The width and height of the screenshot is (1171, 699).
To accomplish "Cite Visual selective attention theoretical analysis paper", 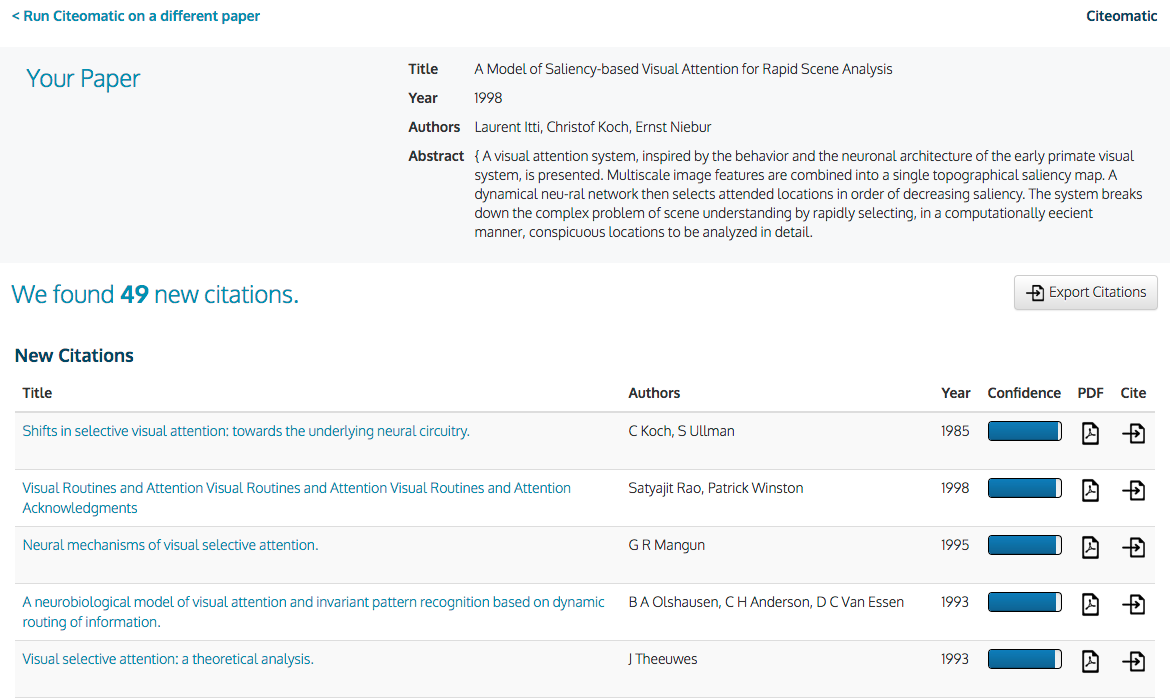I will [x=1133, y=661].
